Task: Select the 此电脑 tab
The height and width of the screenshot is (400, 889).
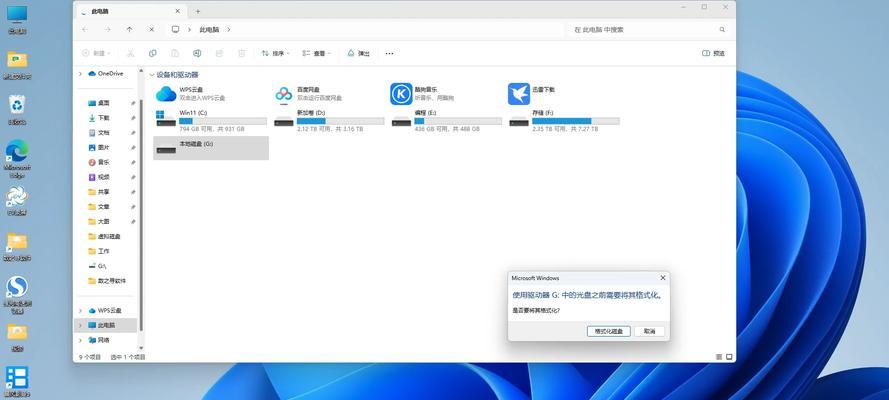Action: tap(130, 11)
